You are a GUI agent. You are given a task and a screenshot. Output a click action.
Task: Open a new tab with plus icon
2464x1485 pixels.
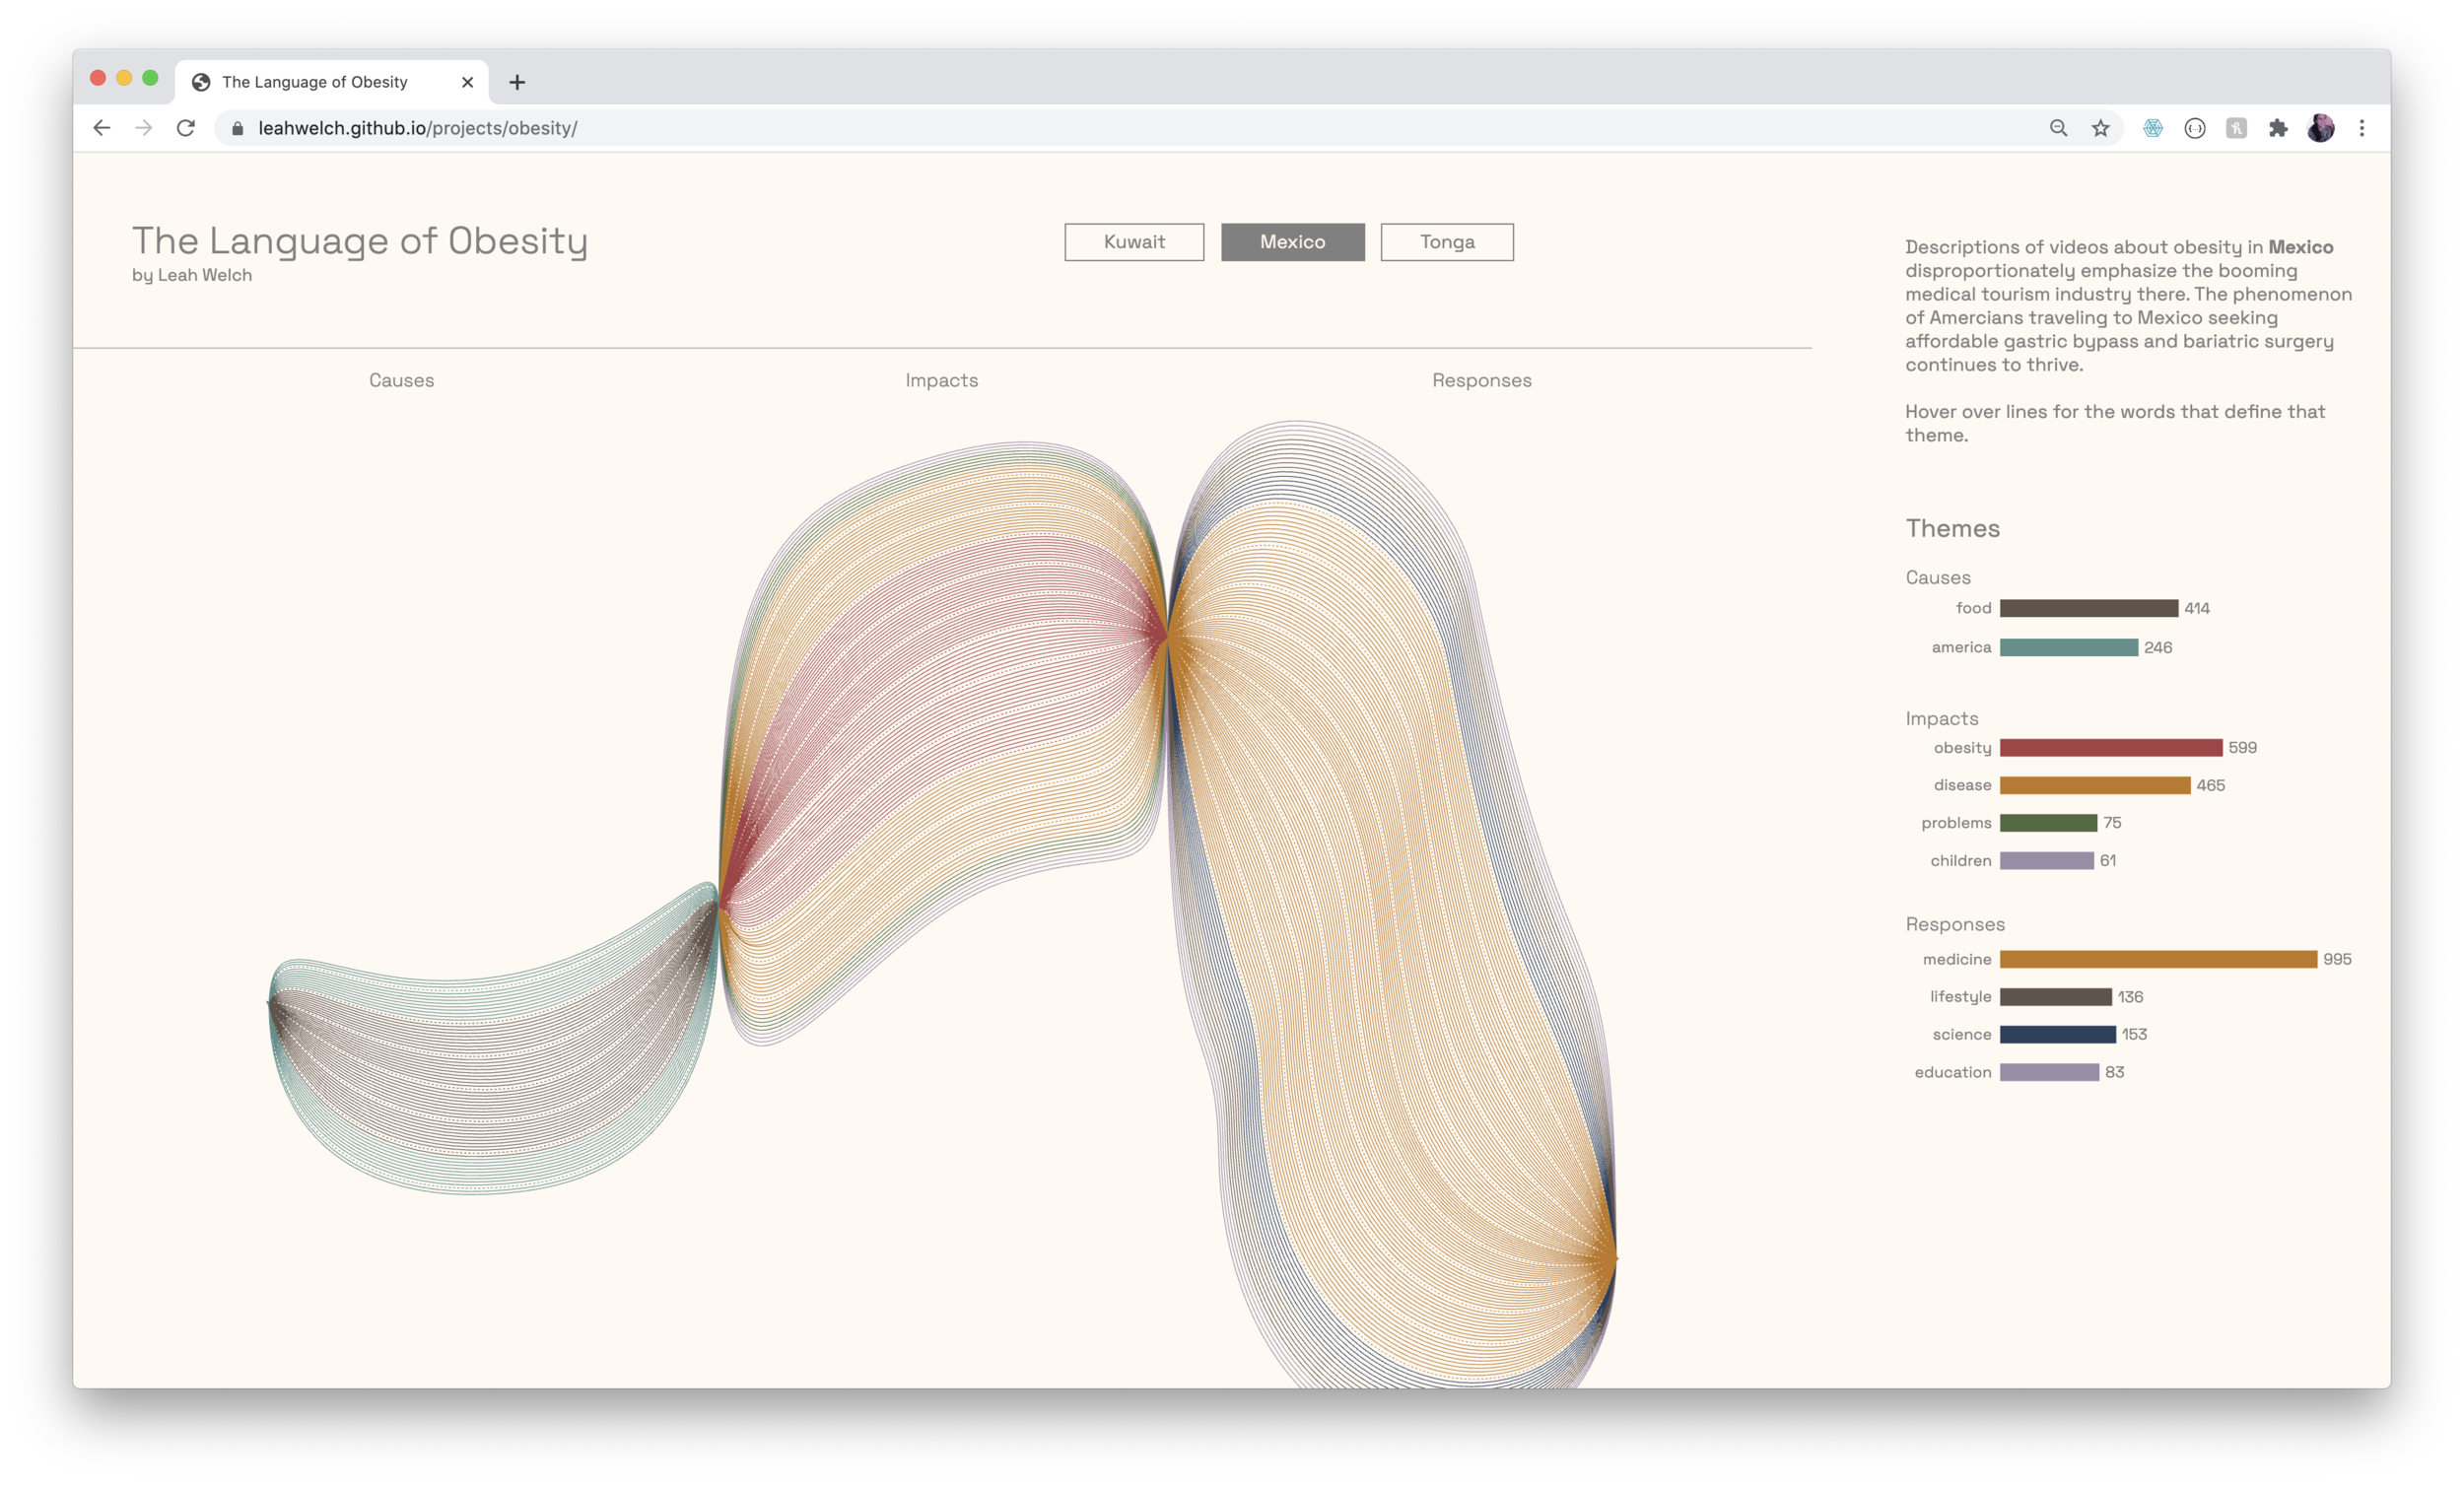point(517,82)
